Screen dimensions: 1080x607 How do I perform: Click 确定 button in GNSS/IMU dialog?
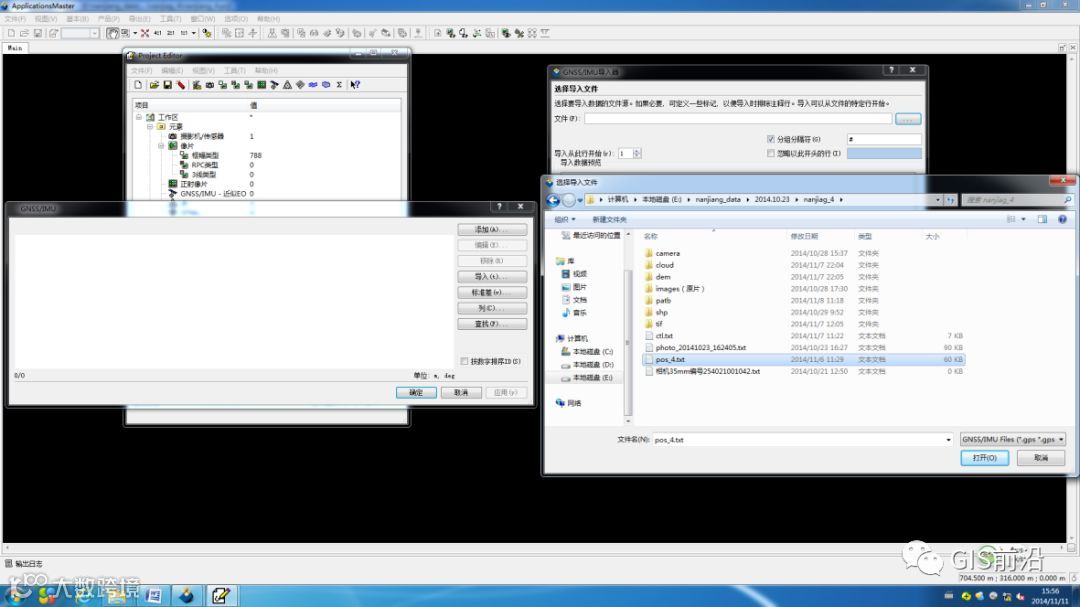[416, 392]
